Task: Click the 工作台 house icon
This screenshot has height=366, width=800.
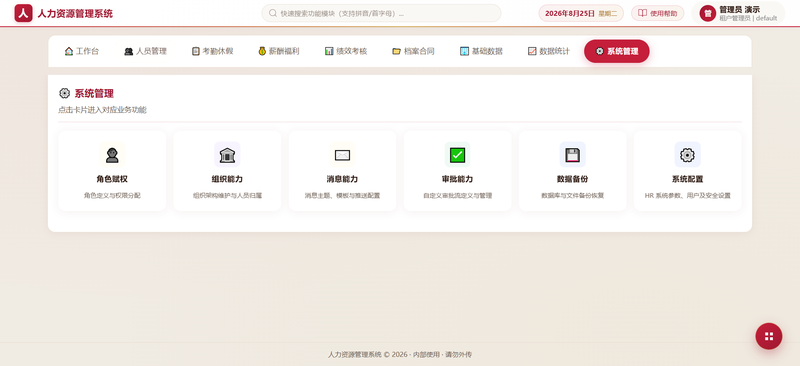Action: [x=69, y=51]
